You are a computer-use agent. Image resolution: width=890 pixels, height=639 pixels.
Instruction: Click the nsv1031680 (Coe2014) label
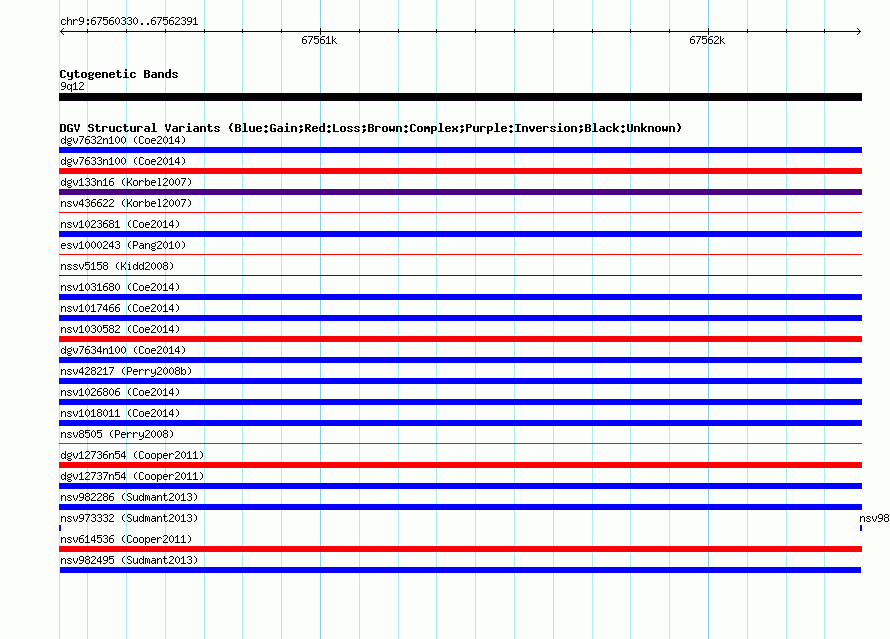pos(120,287)
